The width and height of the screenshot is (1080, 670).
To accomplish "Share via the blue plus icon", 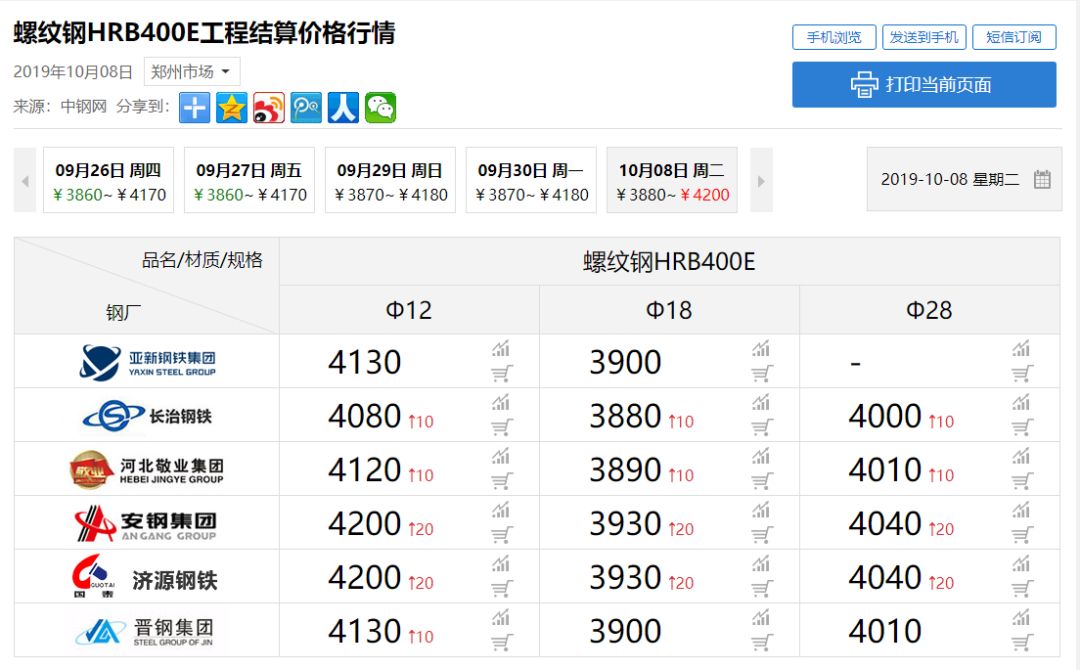I will pyautogui.click(x=194, y=107).
